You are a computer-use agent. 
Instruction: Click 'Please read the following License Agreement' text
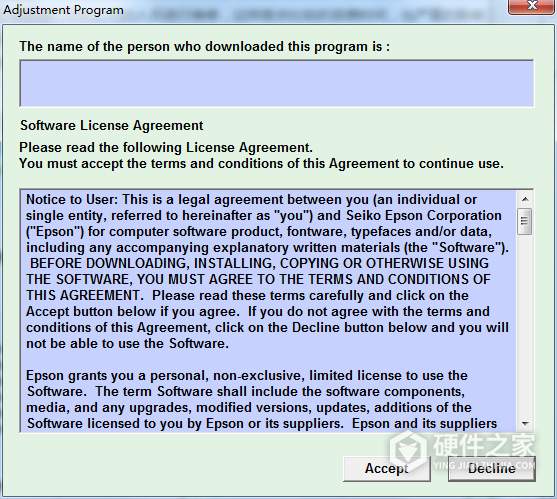pyautogui.click(x=166, y=147)
